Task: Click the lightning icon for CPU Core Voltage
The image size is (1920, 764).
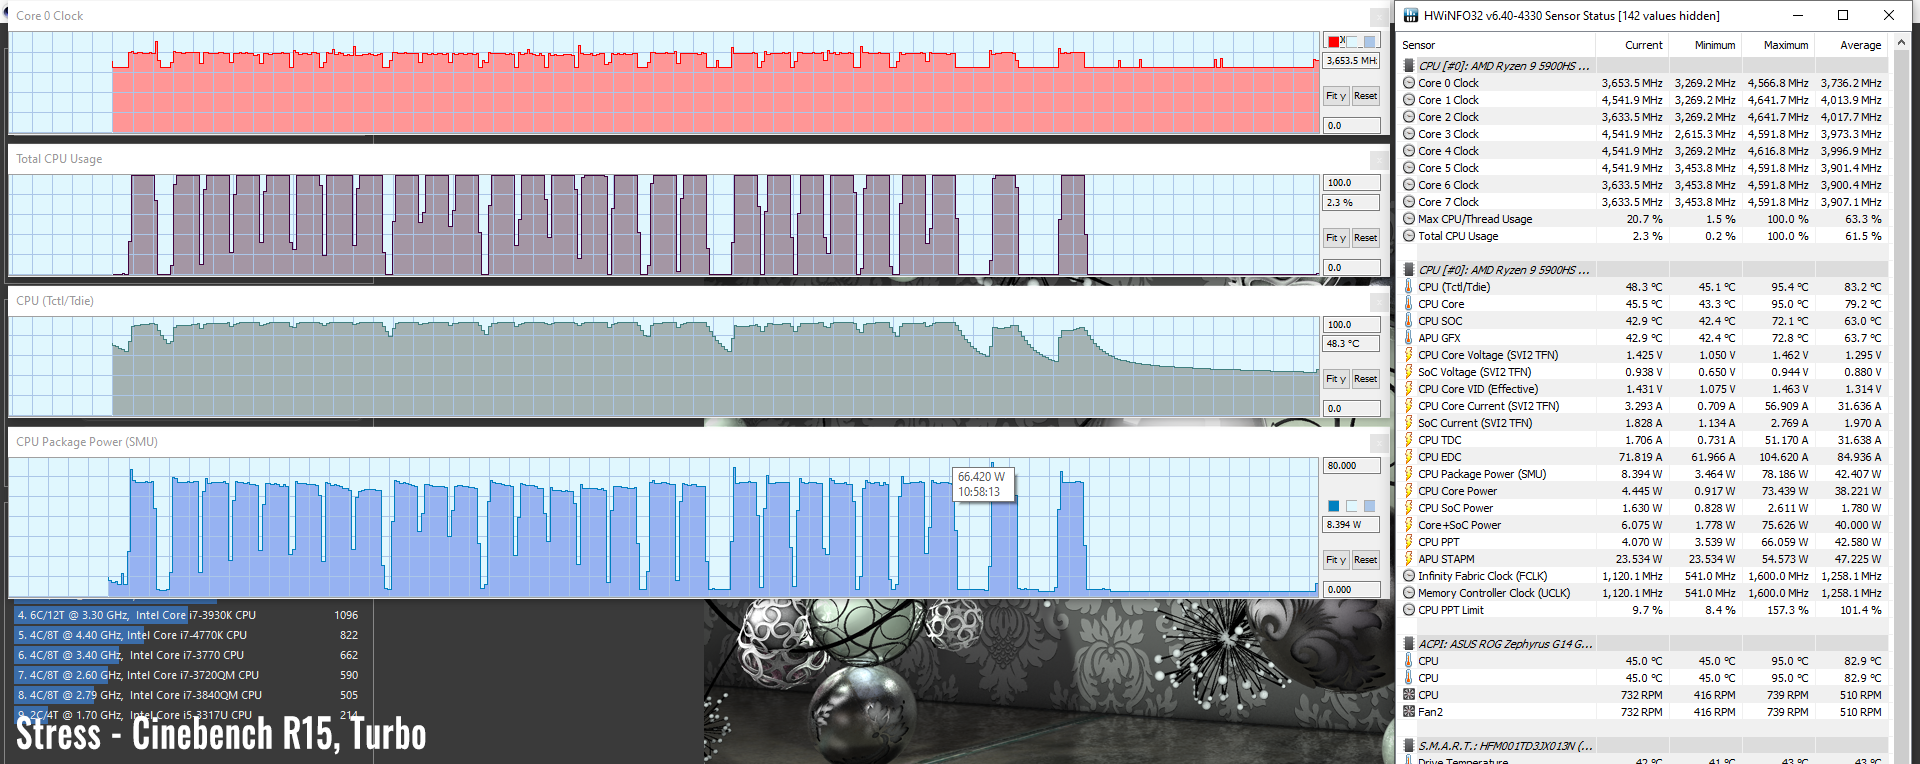Action: click(1409, 355)
